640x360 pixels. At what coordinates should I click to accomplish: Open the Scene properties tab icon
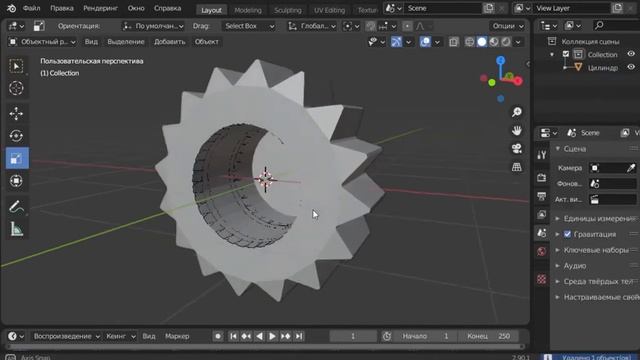click(542, 233)
